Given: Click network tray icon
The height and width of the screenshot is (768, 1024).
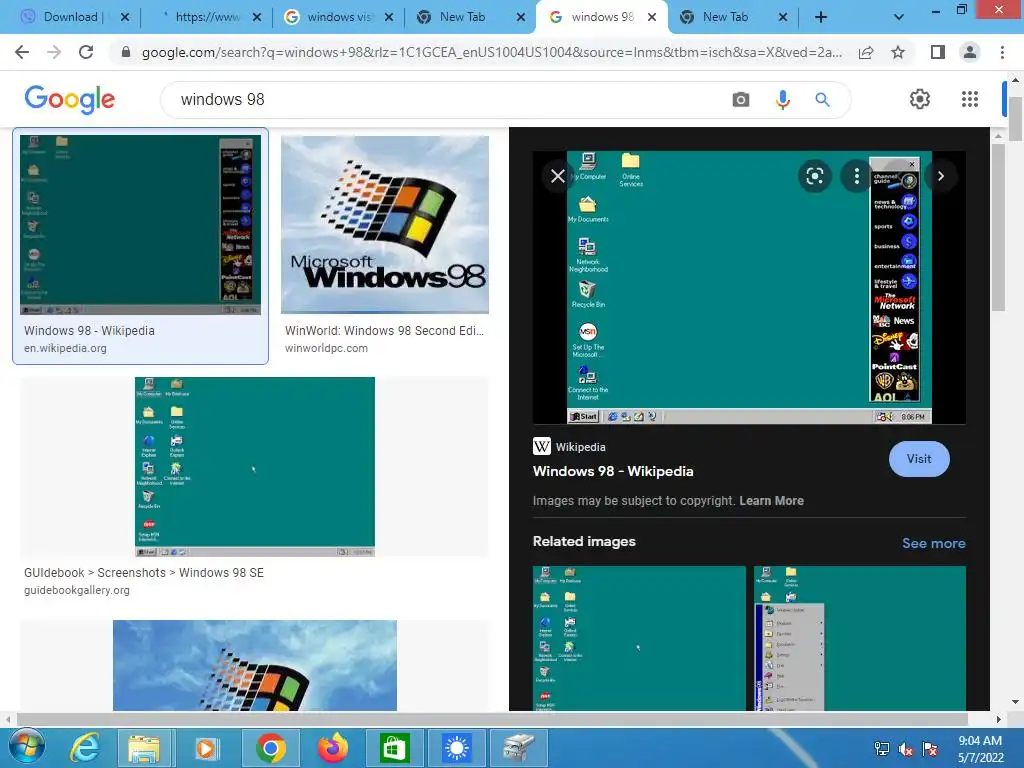Looking at the screenshot, I should 882,749.
